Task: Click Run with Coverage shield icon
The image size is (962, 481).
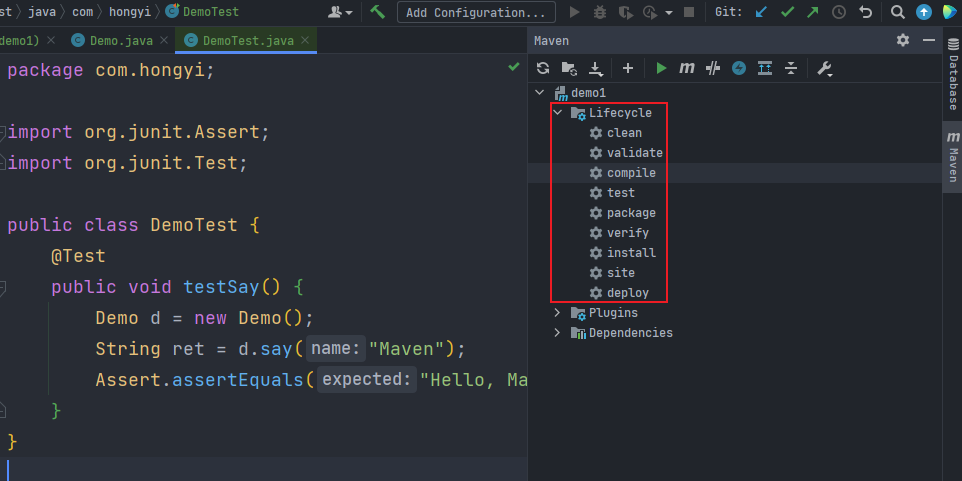Action: coord(625,12)
